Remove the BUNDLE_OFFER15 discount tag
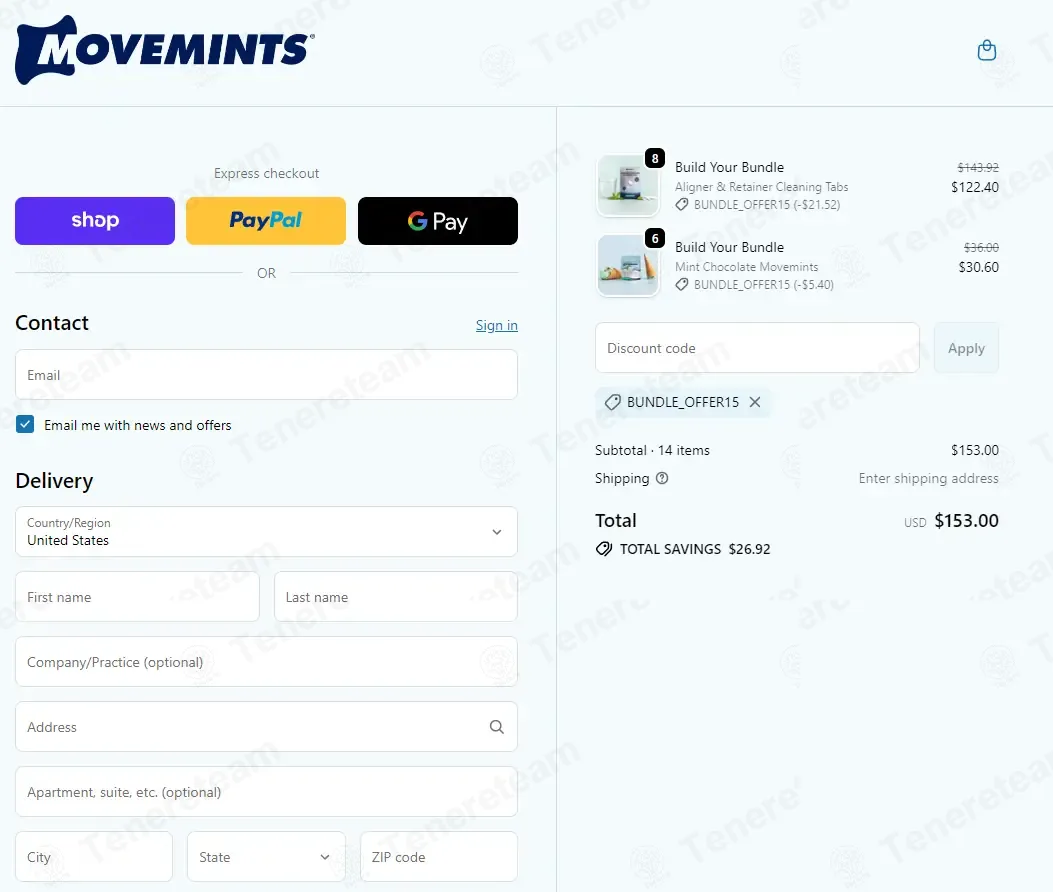This screenshot has height=892, width=1053. pos(755,402)
